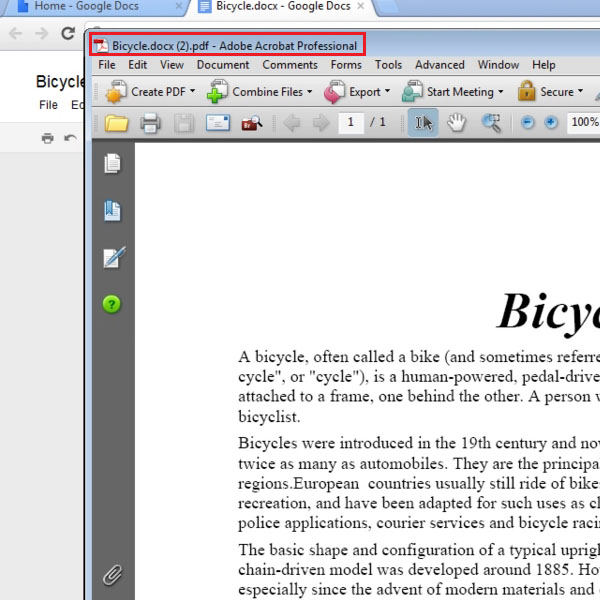Close the Bicycle.docx Google Docs tab

360,6
